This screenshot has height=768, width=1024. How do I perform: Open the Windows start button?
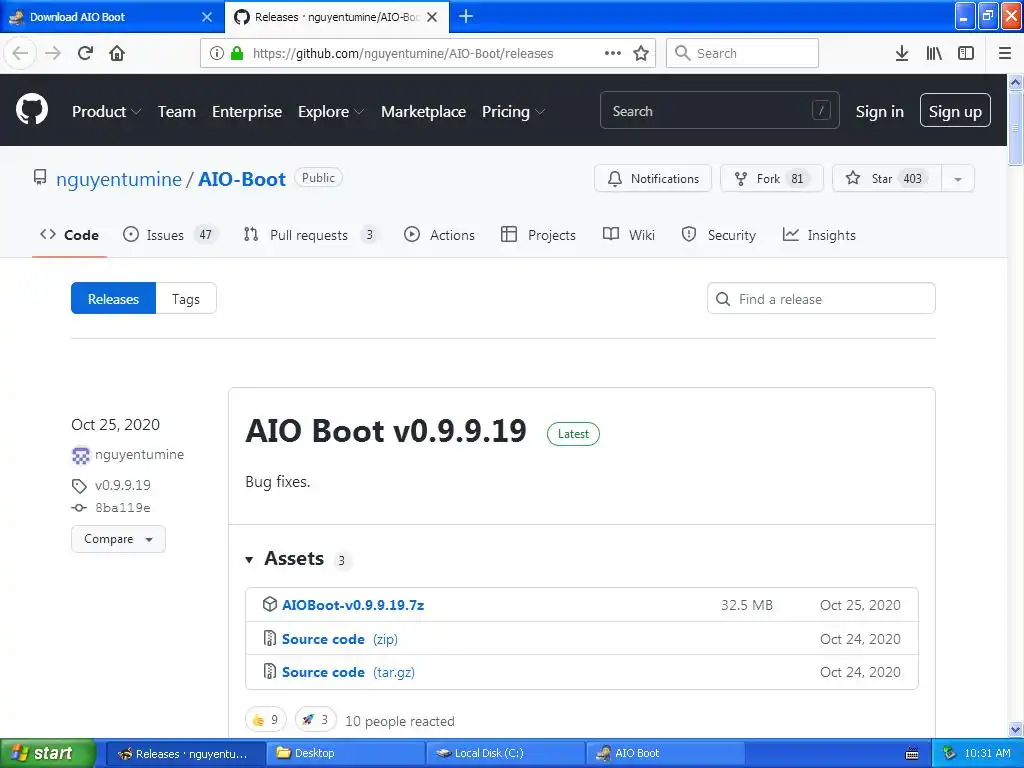[x=47, y=753]
